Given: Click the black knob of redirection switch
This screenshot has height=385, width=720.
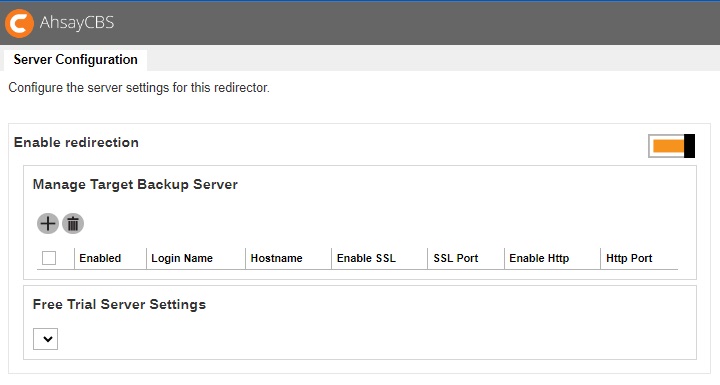Looking at the screenshot, I should [689, 146].
